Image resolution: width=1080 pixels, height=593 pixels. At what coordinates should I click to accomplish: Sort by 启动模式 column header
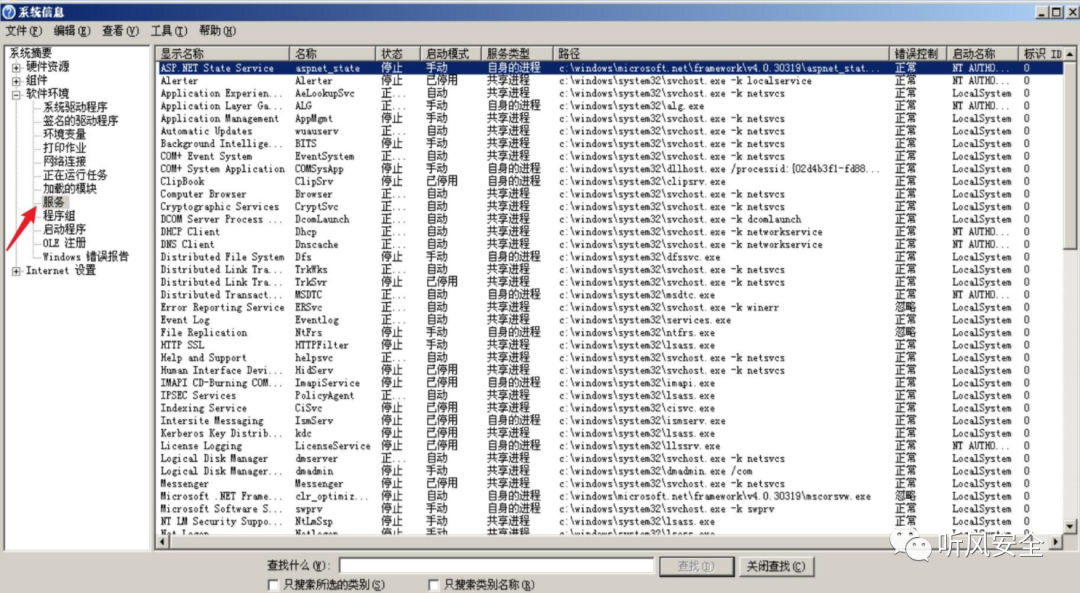tap(450, 54)
